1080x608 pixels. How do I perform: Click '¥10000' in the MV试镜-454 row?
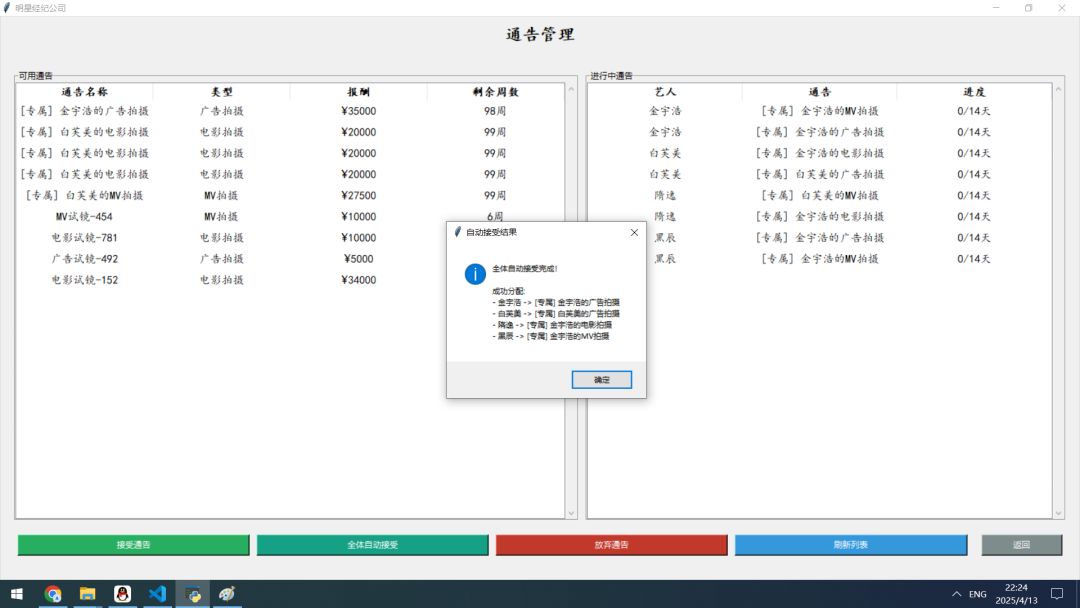pyautogui.click(x=358, y=216)
